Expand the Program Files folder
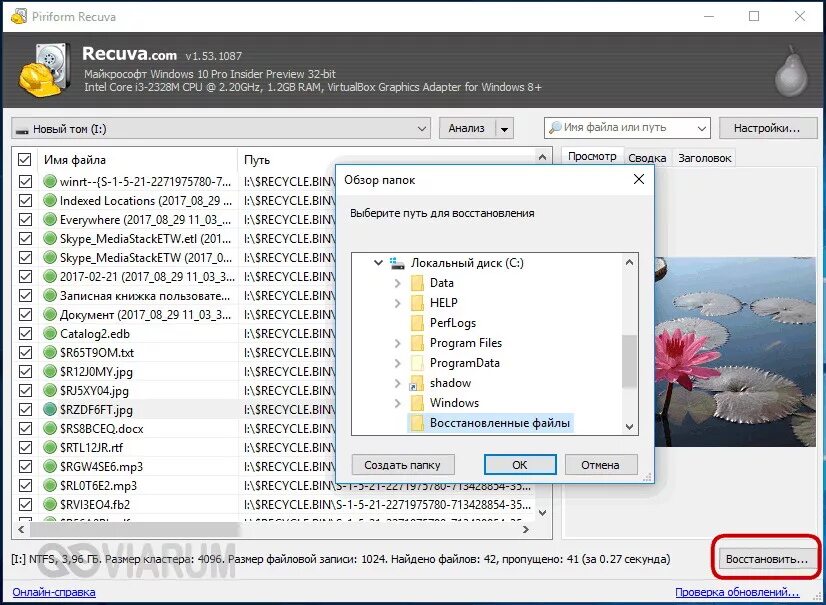 coord(398,343)
